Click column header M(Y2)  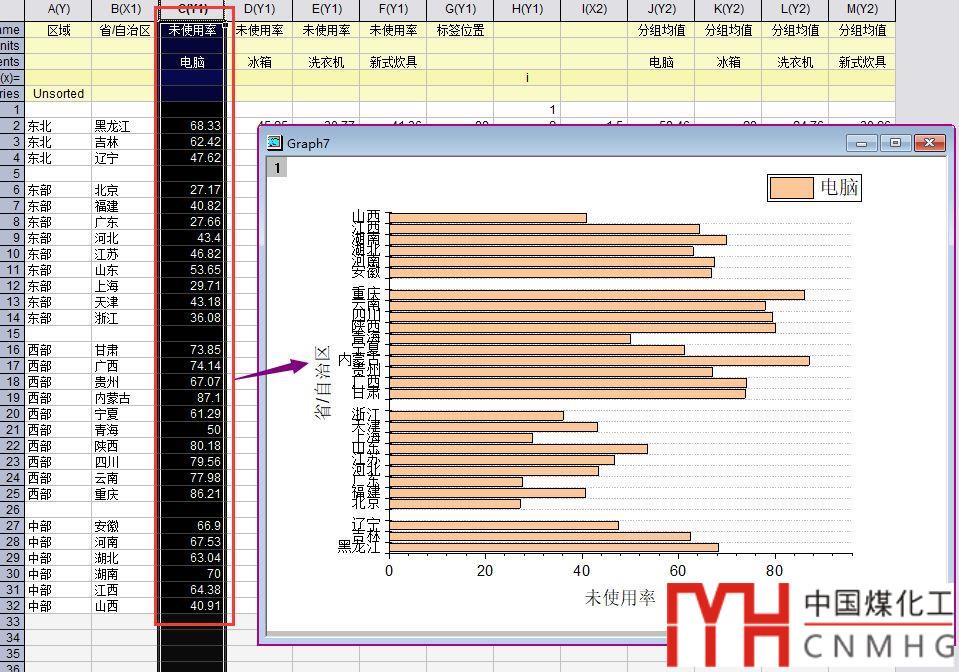862,10
